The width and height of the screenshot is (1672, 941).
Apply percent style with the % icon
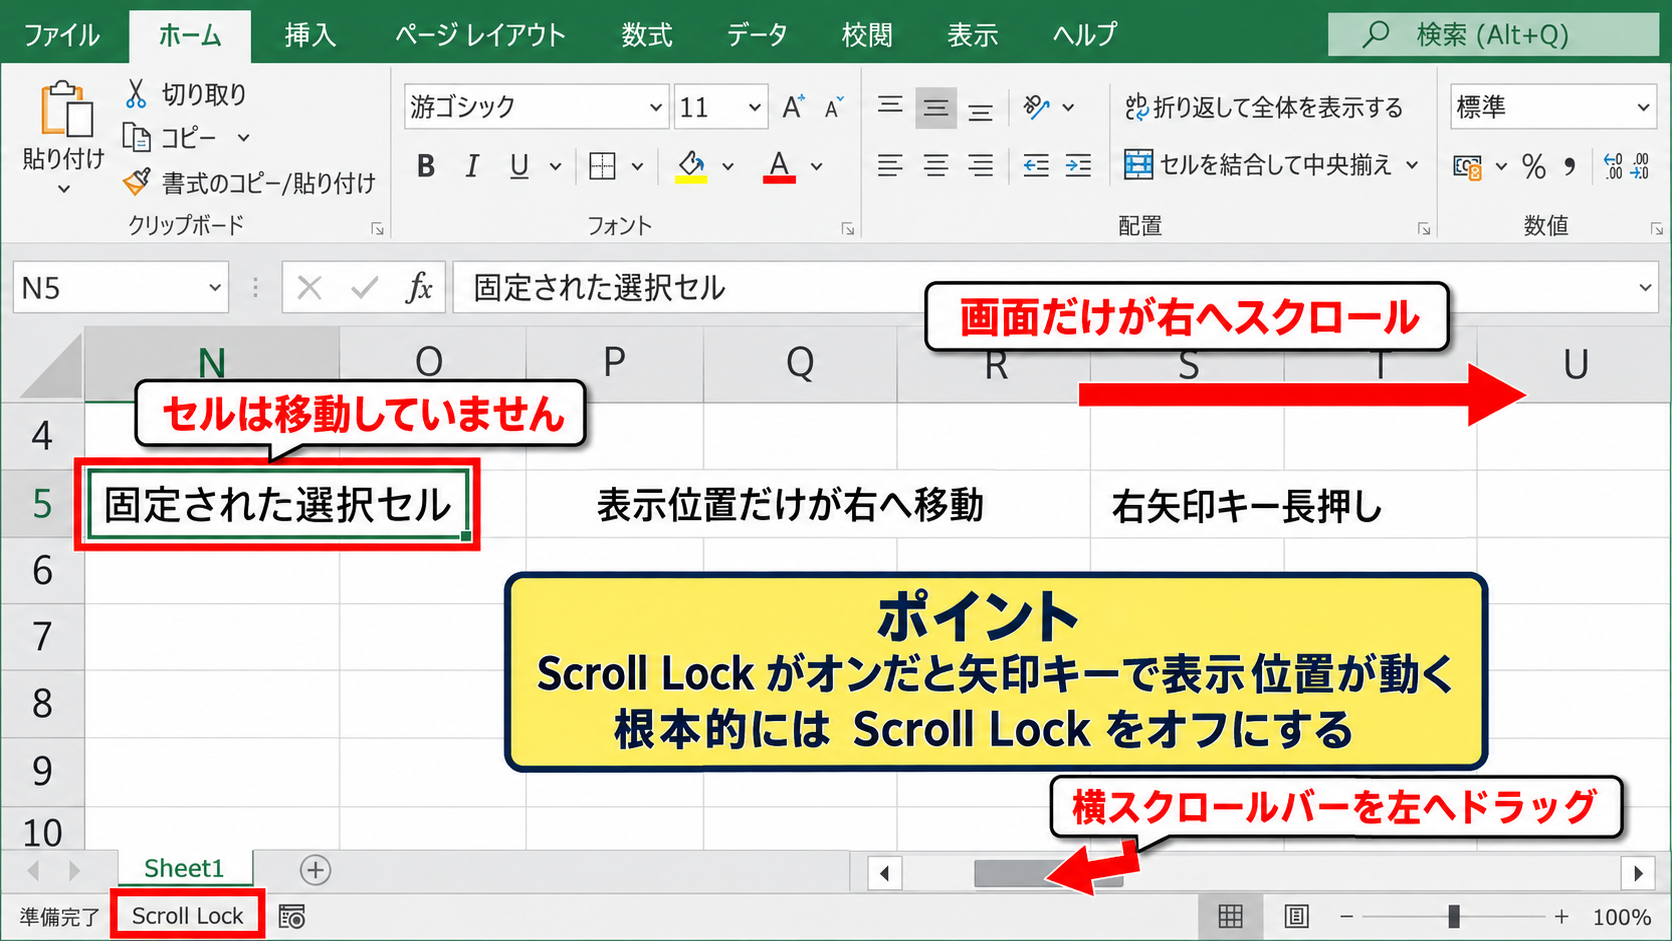1534,166
